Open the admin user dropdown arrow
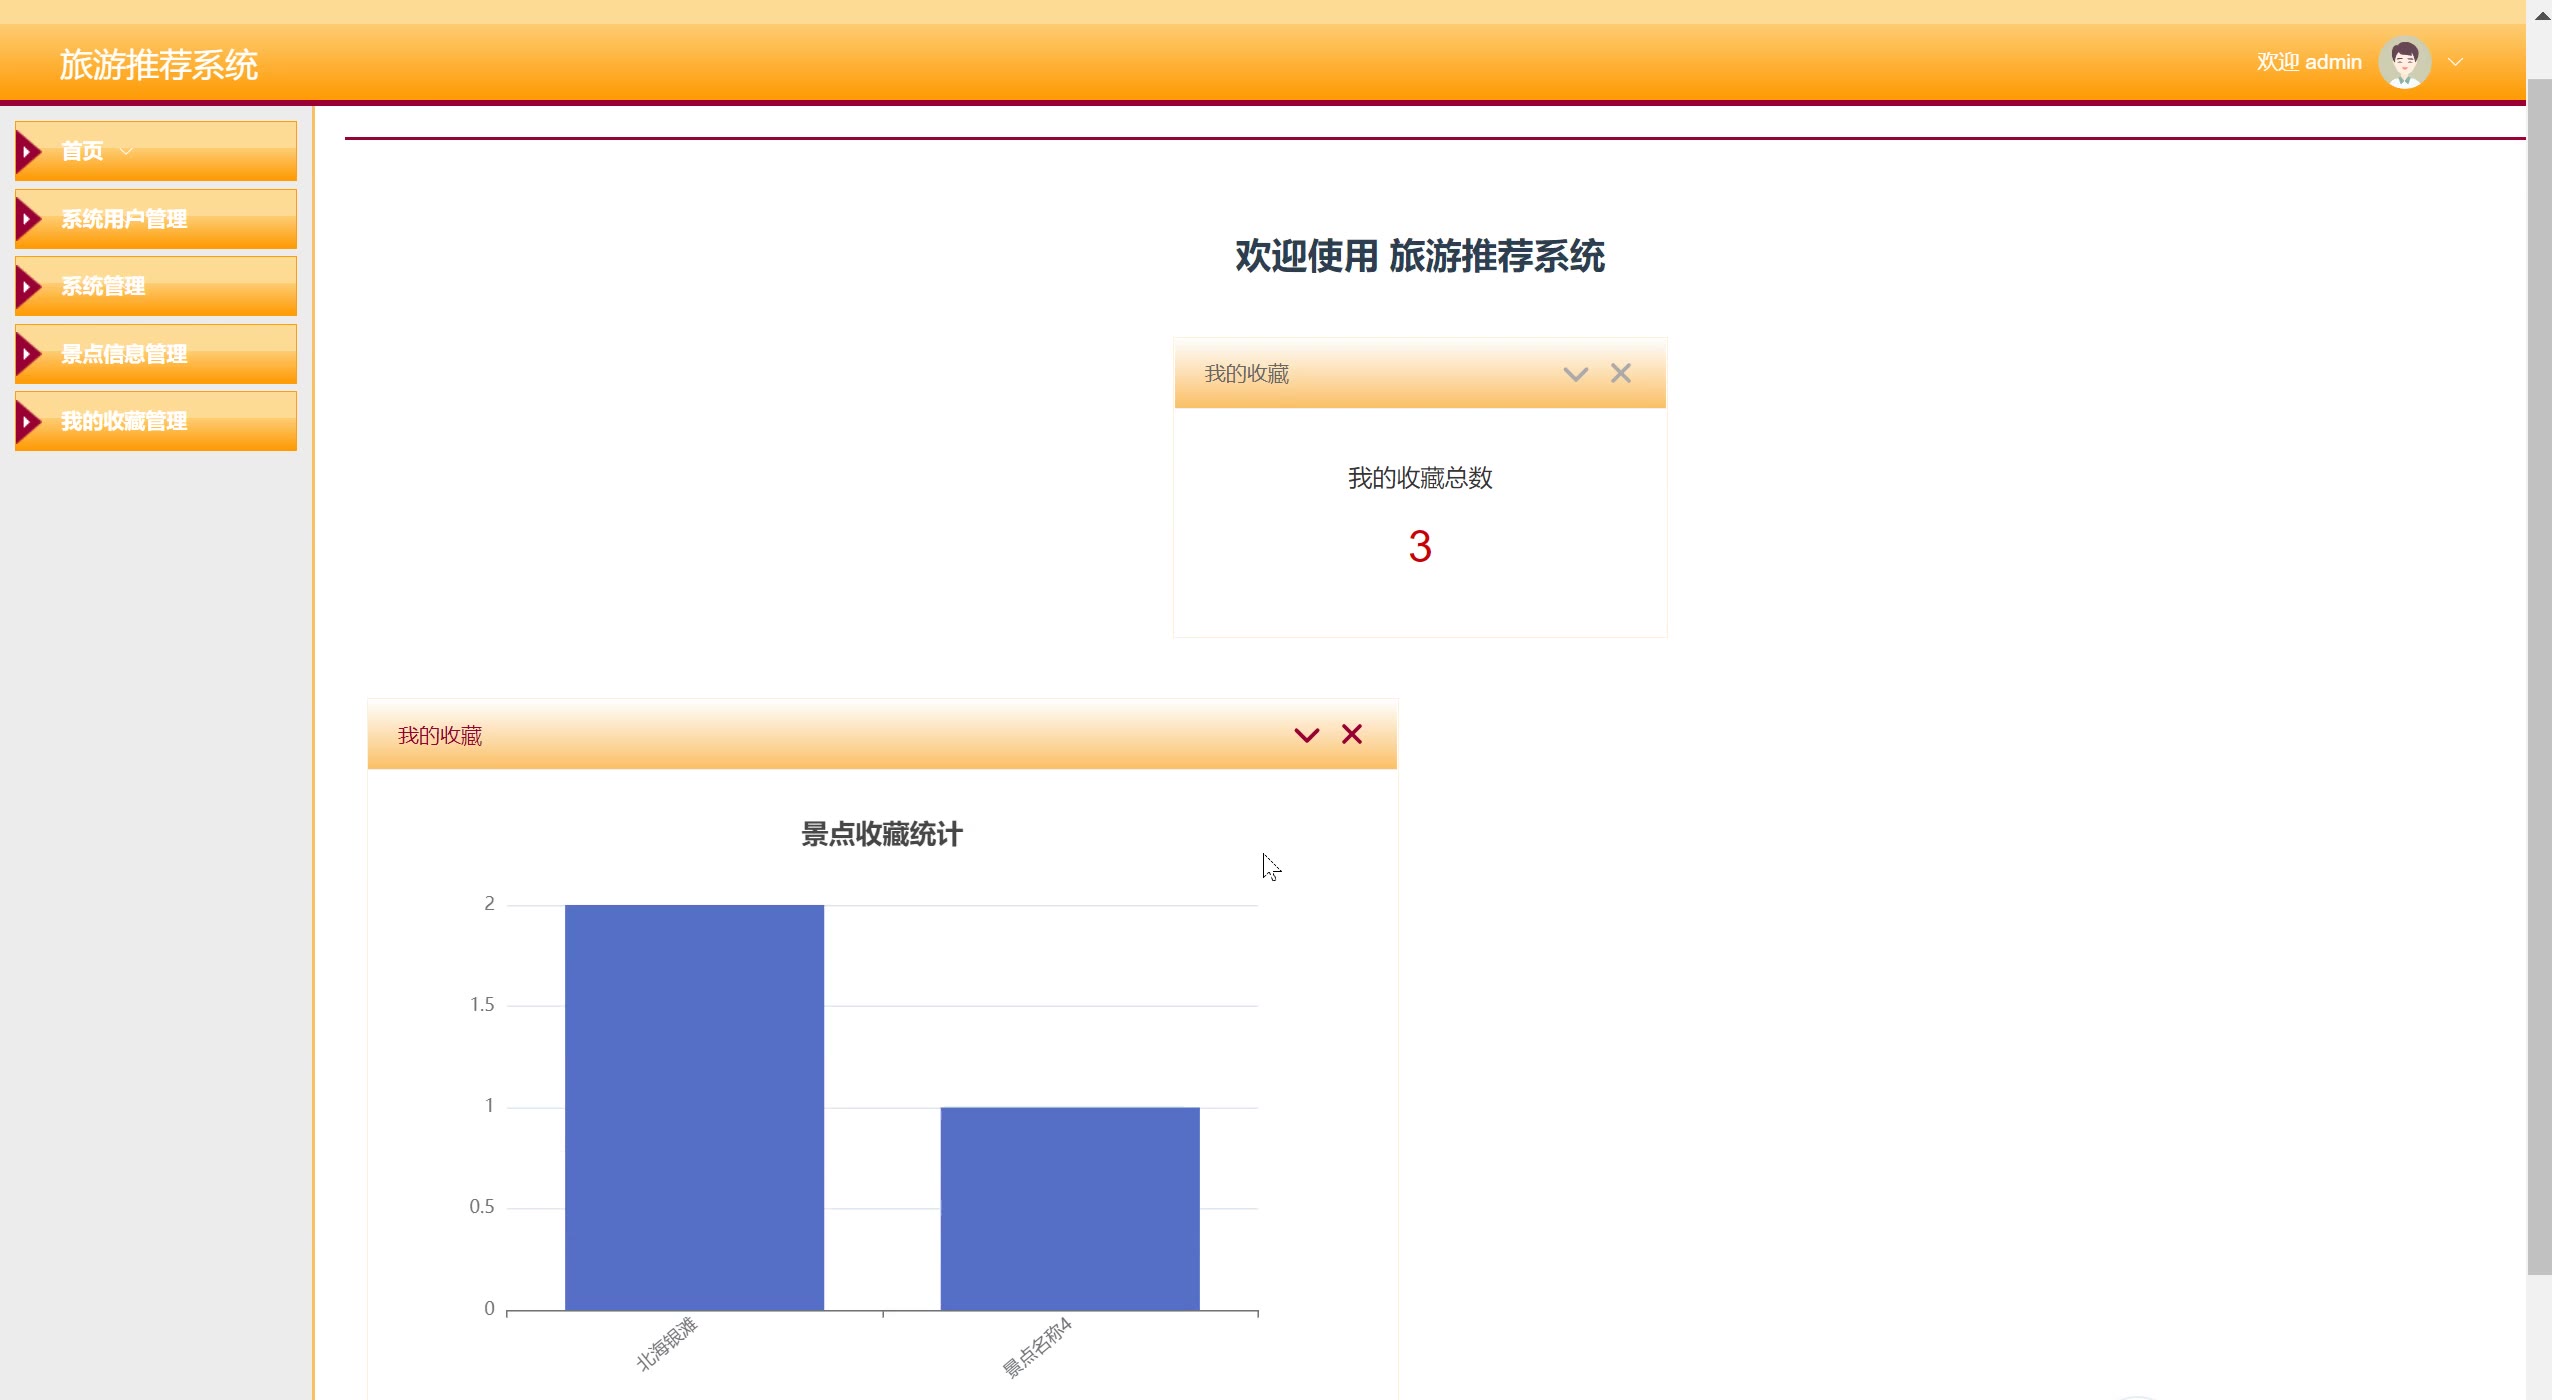 point(2455,62)
